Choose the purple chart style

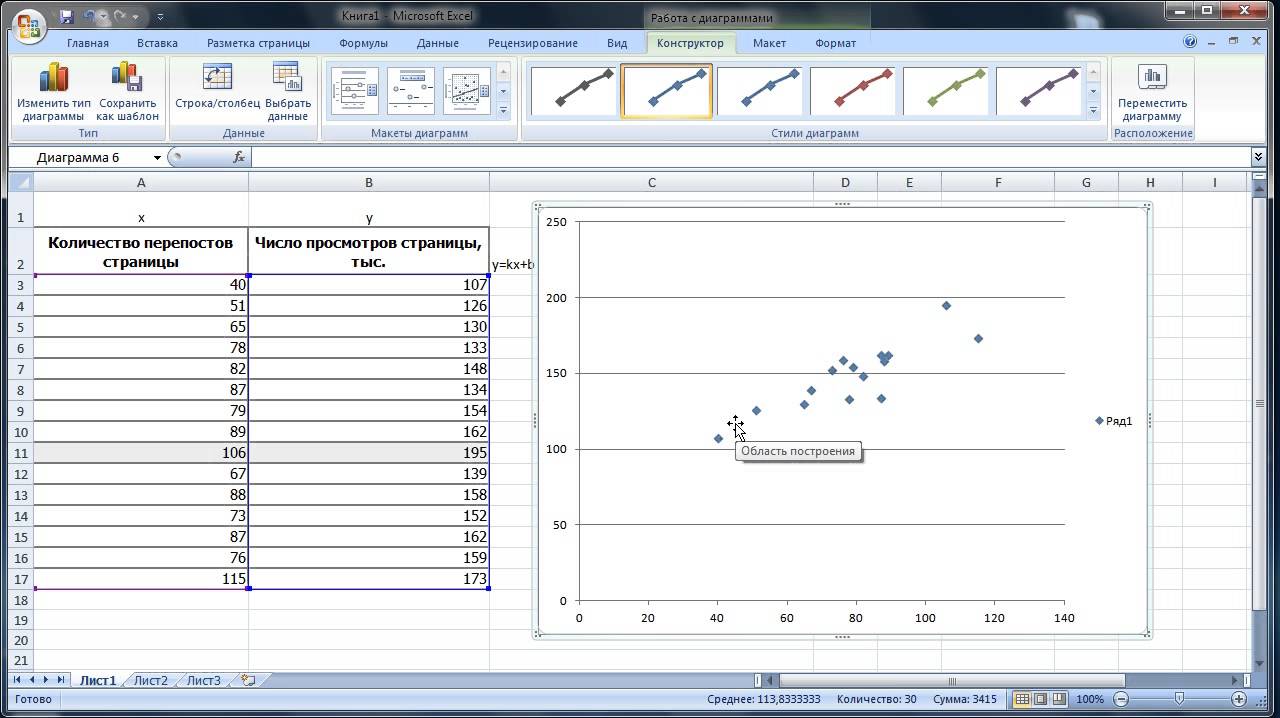coord(1039,91)
